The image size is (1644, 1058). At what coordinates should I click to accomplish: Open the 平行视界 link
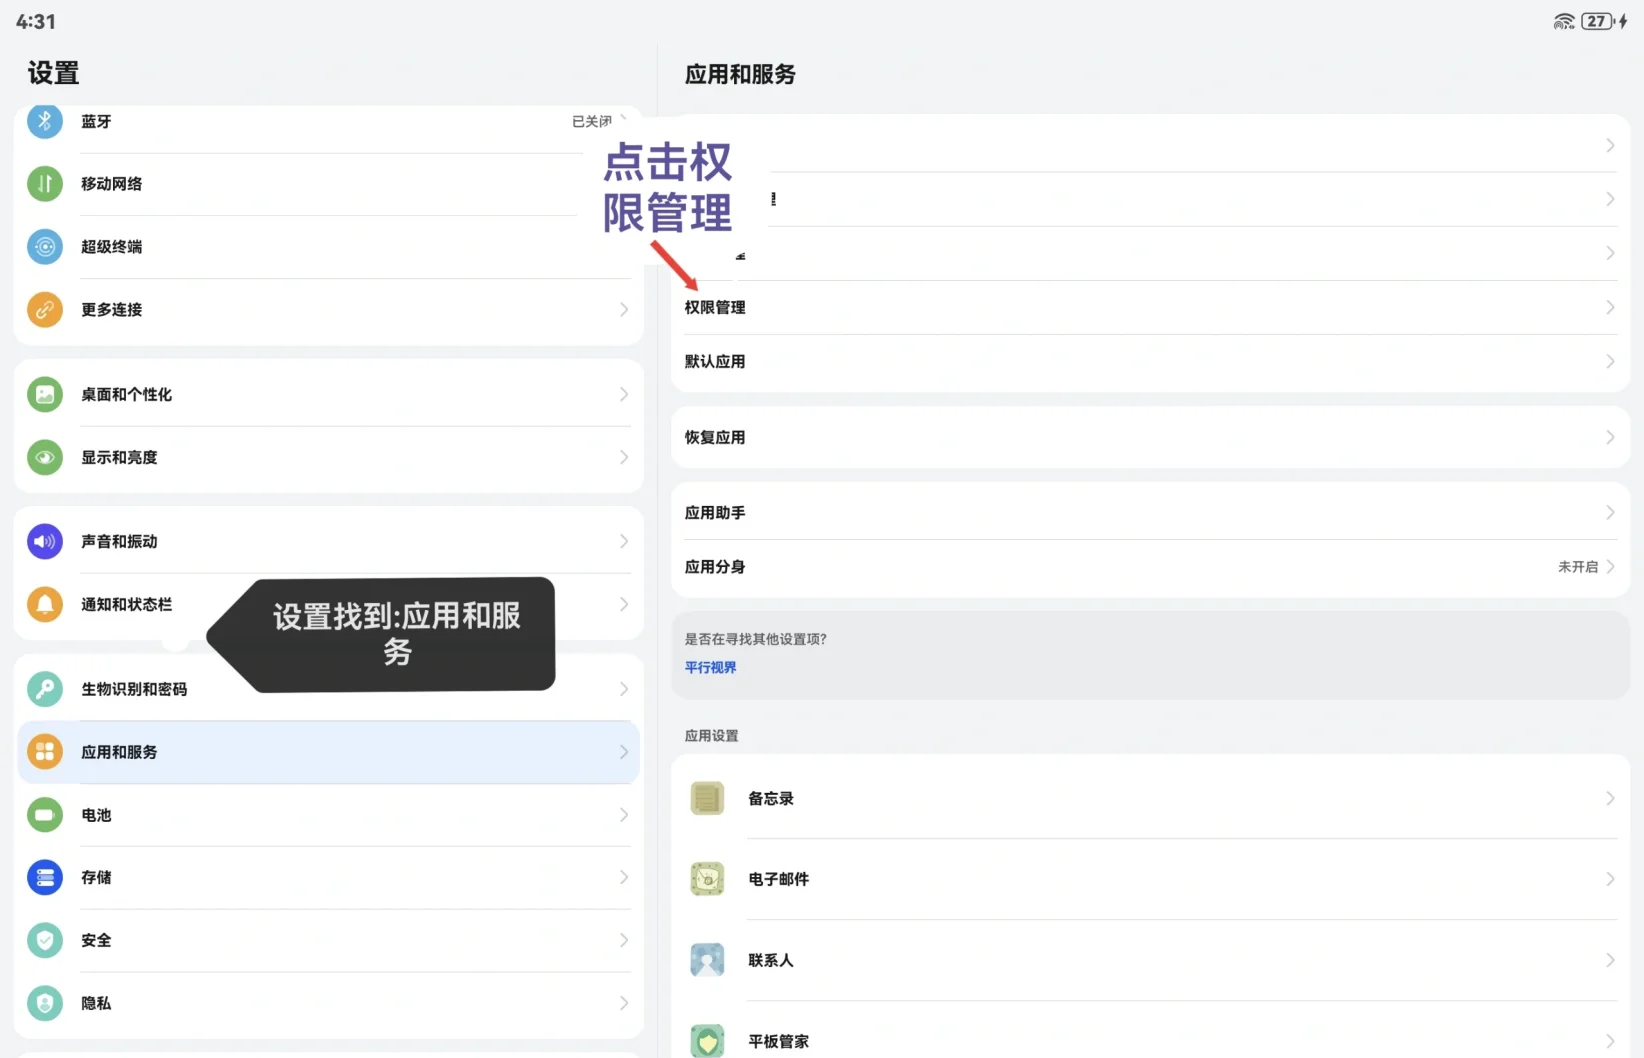(x=710, y=667)
